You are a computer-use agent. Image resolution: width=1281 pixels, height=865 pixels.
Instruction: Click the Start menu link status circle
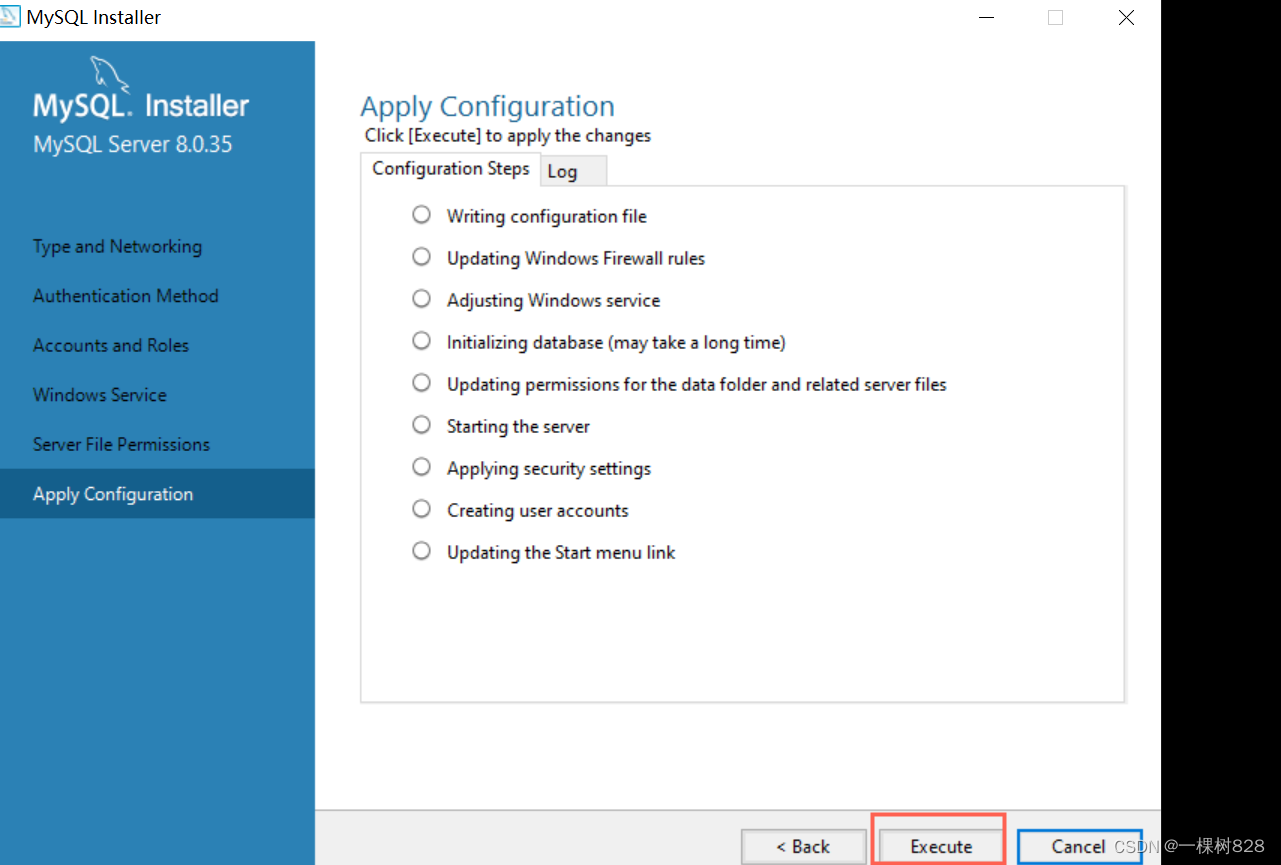(x=422, y=551)
